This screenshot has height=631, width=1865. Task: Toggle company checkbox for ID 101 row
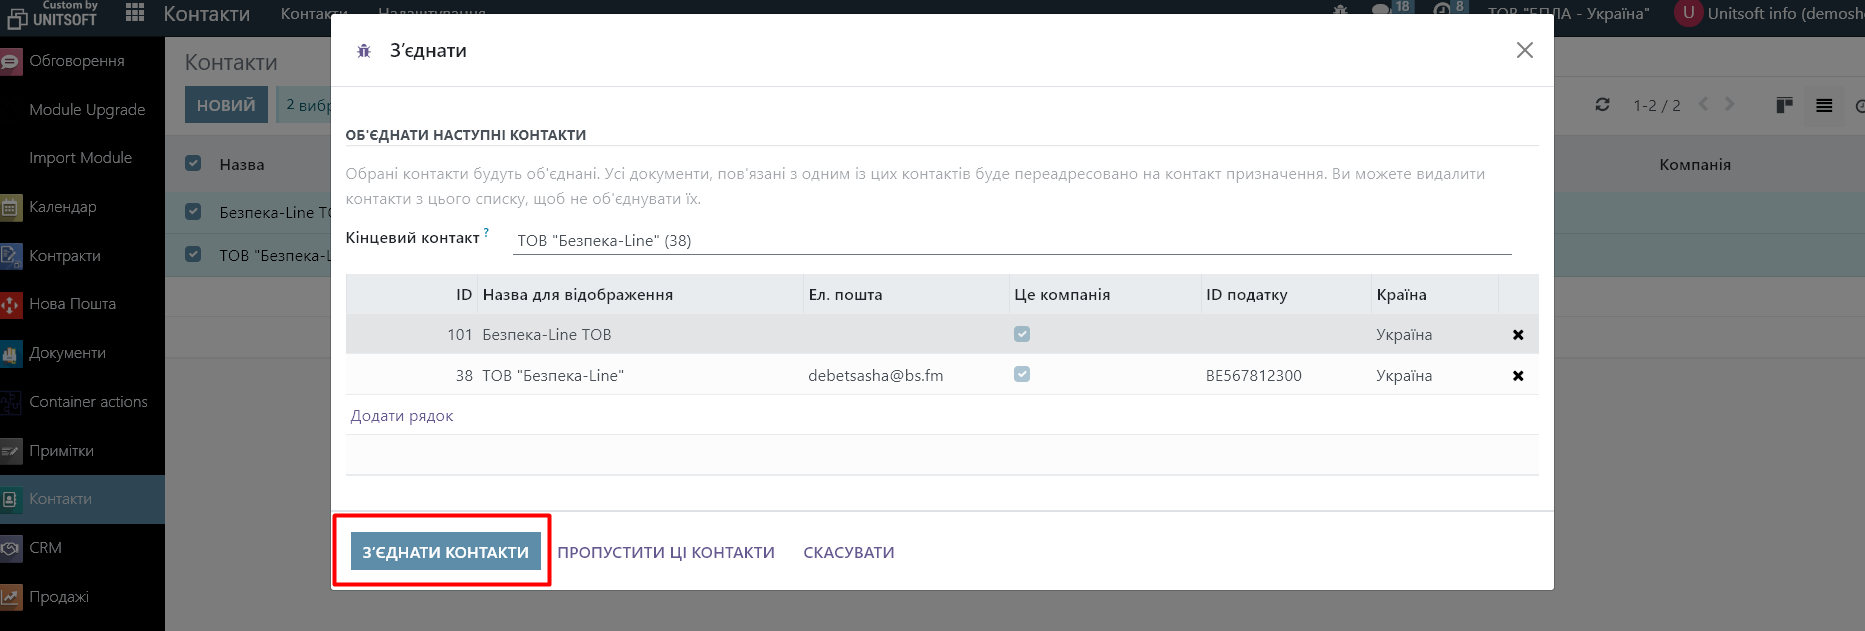[x=1021, y=334]
